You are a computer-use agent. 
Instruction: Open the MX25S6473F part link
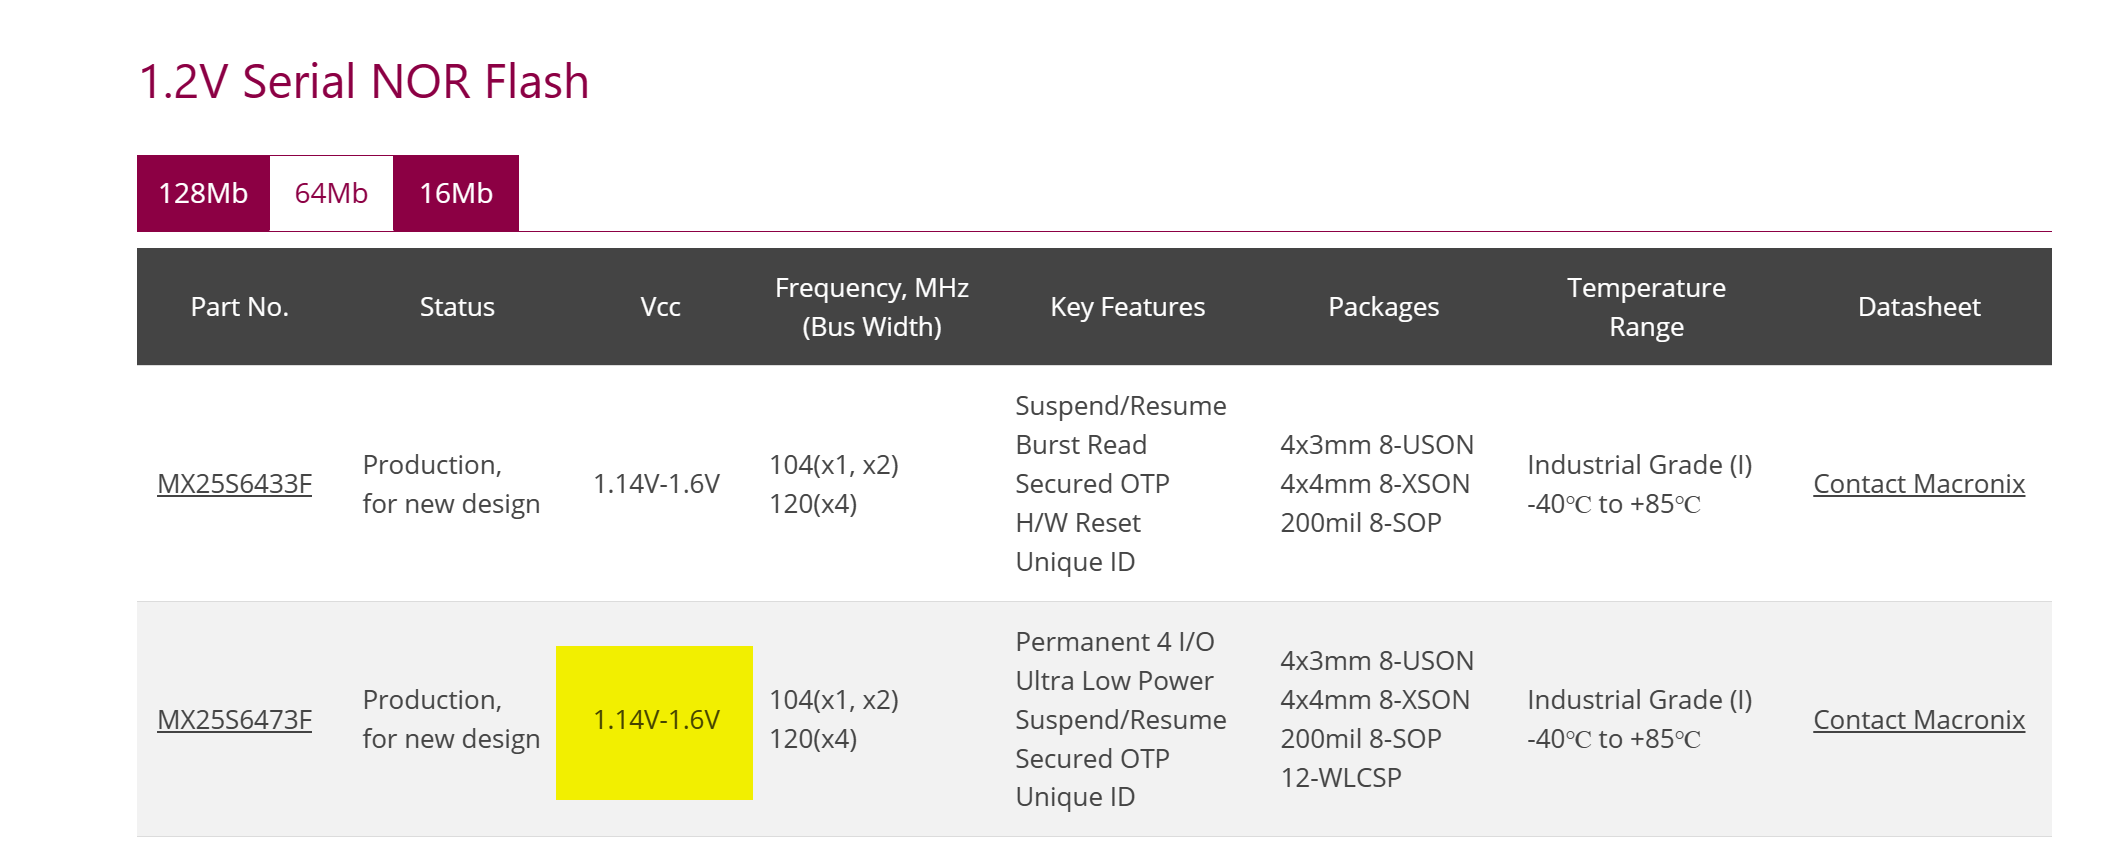[x=234, y=720]
